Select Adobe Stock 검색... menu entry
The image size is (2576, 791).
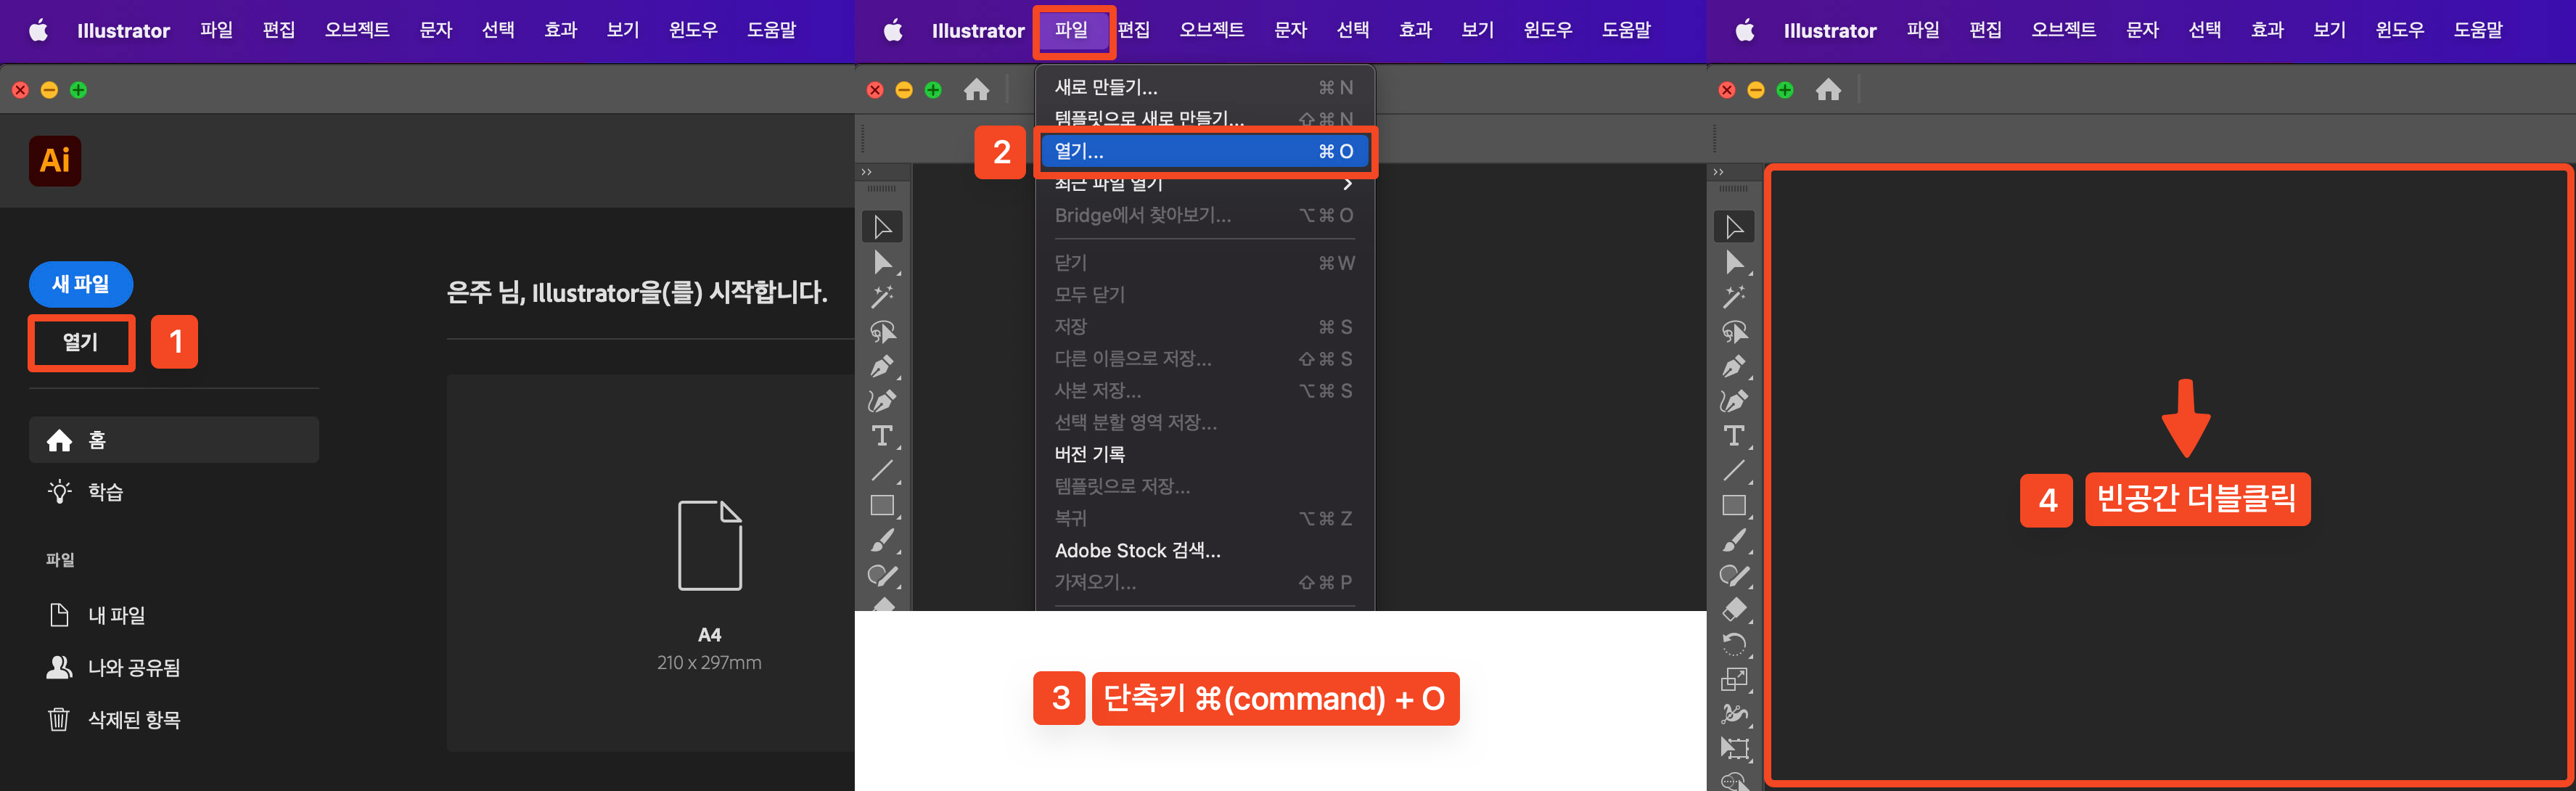click(x=1137, y=550)
